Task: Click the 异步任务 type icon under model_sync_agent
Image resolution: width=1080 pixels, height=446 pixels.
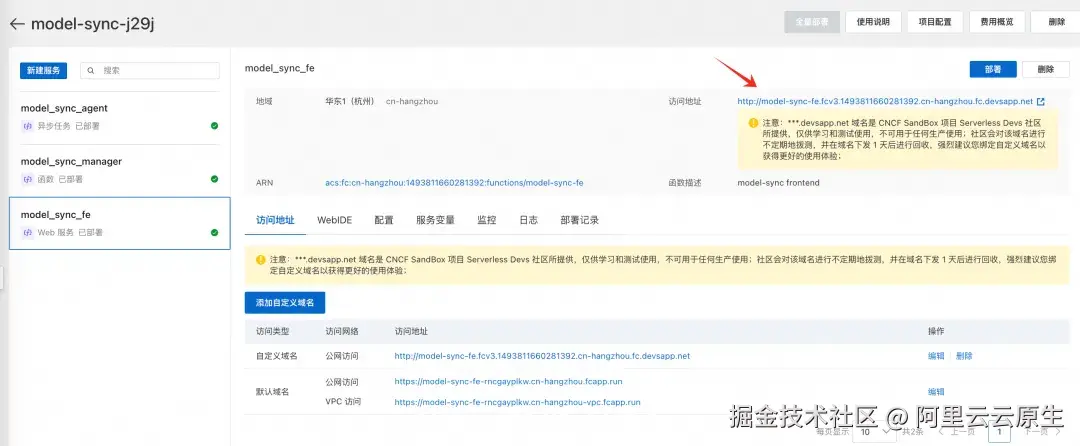Action: (28, 127)
